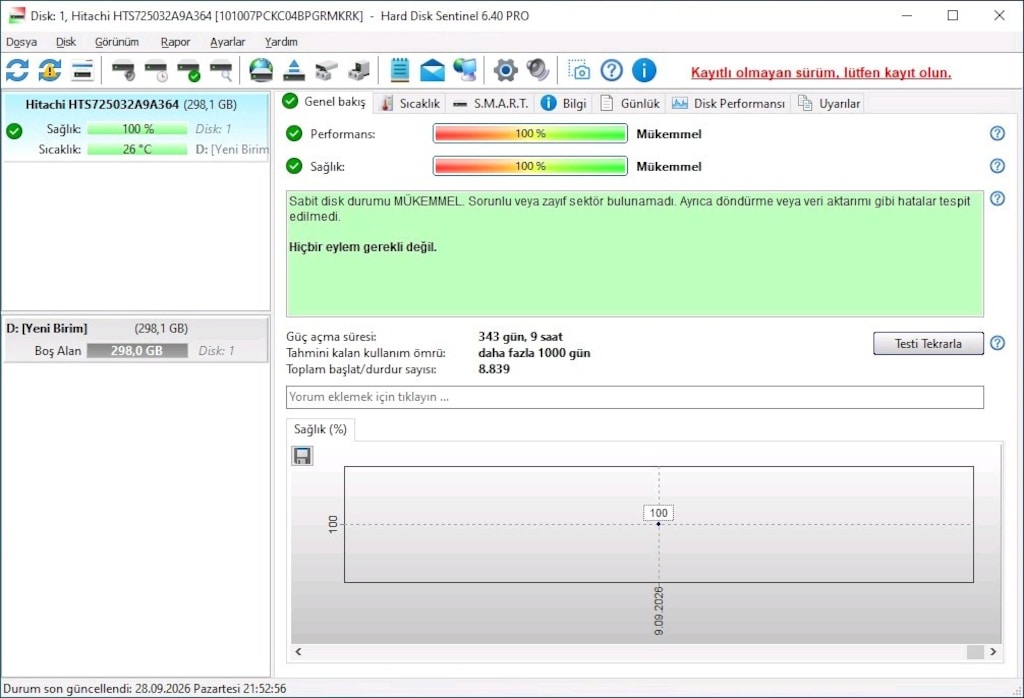Image resolution: width=1024 pixels, height=698 pixels.
Task: Click the disk with magnifying glass icon
Action: click(x=221, y=71)
